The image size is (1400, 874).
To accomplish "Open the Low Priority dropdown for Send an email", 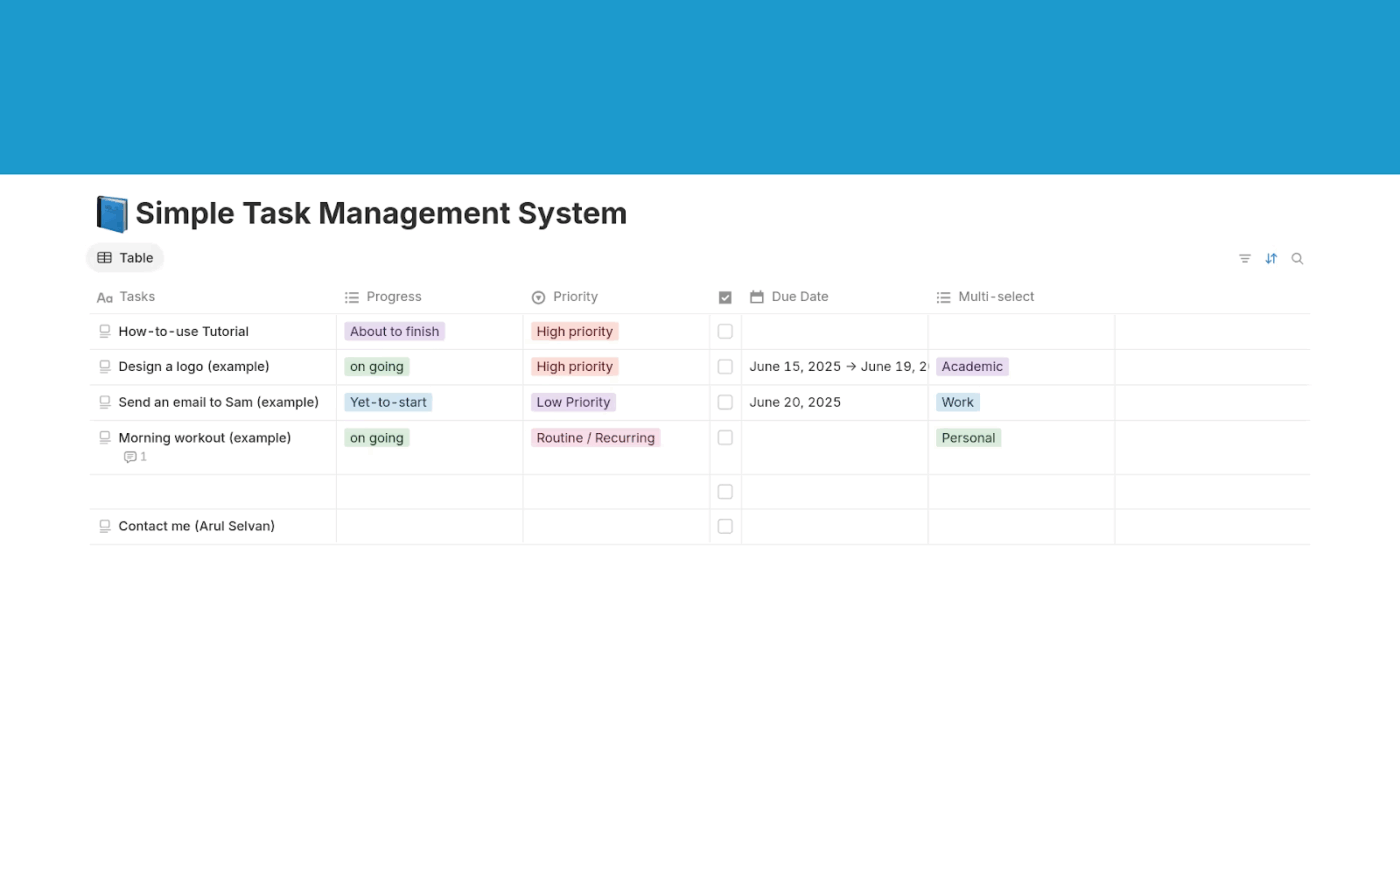I will (573, 402).
